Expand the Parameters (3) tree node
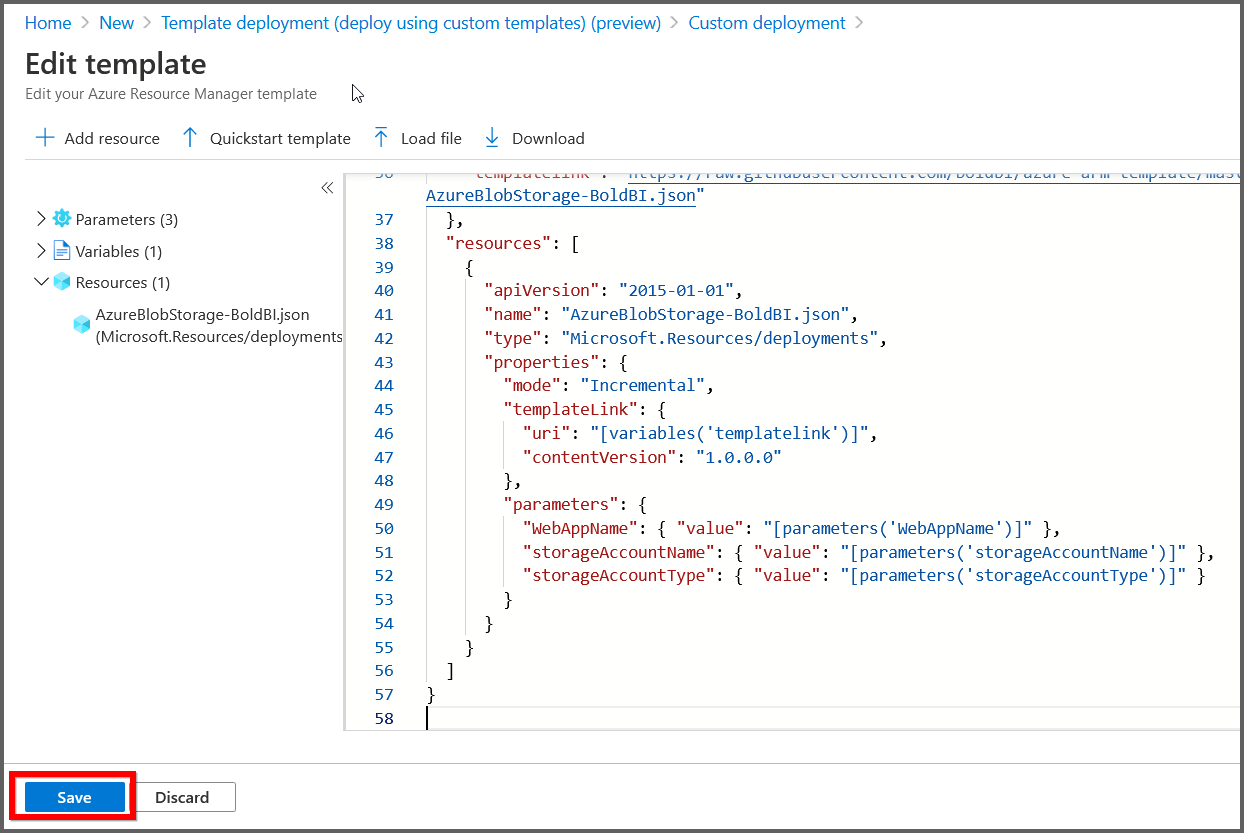Viewport: 1244px width, 833px height. point(40,218)
